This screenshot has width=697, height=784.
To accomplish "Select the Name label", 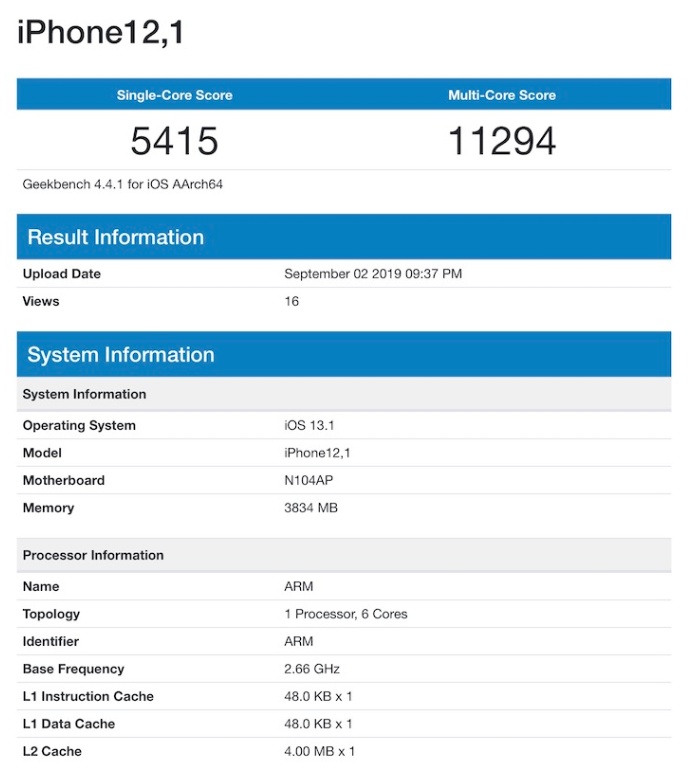I will [41, 586].
